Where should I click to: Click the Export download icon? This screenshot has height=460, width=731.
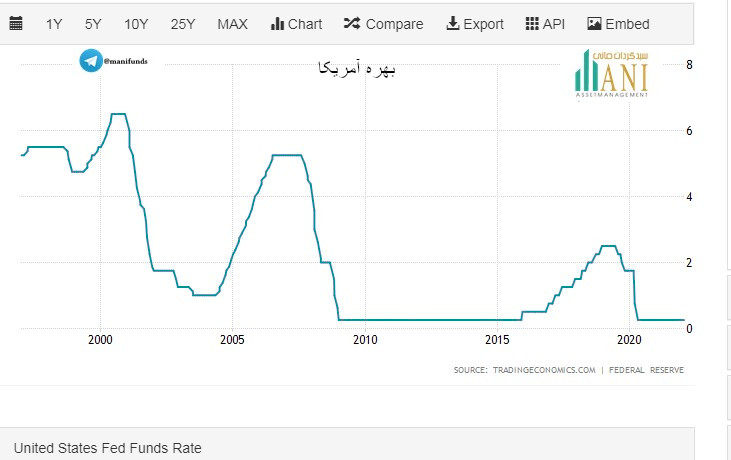pyautogui.click(x=452, y=24)
